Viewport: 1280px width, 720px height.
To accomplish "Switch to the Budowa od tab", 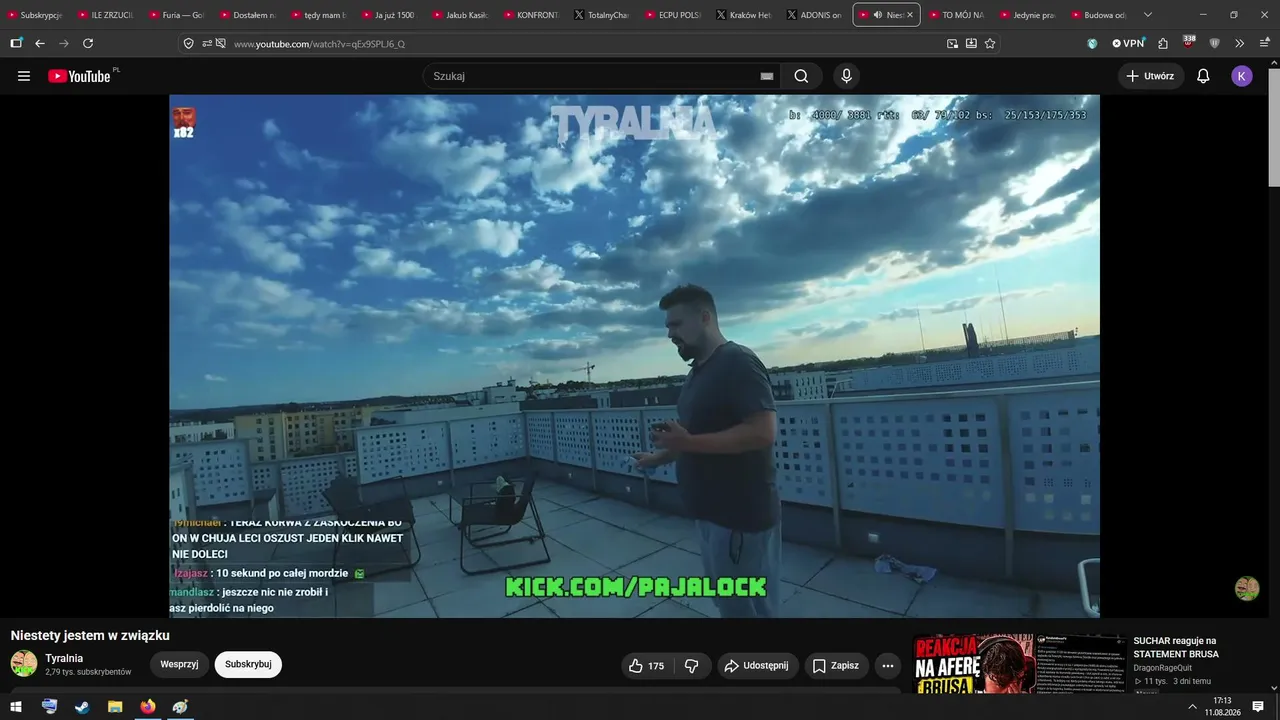I will (x=1098, y=15).
